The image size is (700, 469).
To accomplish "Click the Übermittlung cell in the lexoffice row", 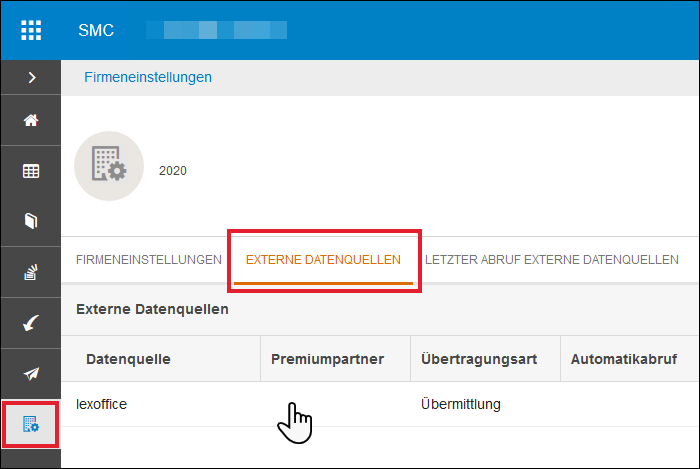I will click(461, 404).
